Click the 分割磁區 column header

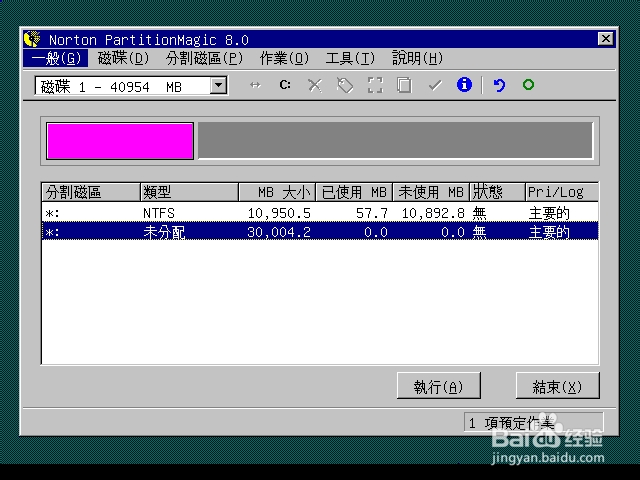click(x=91, y=192)
